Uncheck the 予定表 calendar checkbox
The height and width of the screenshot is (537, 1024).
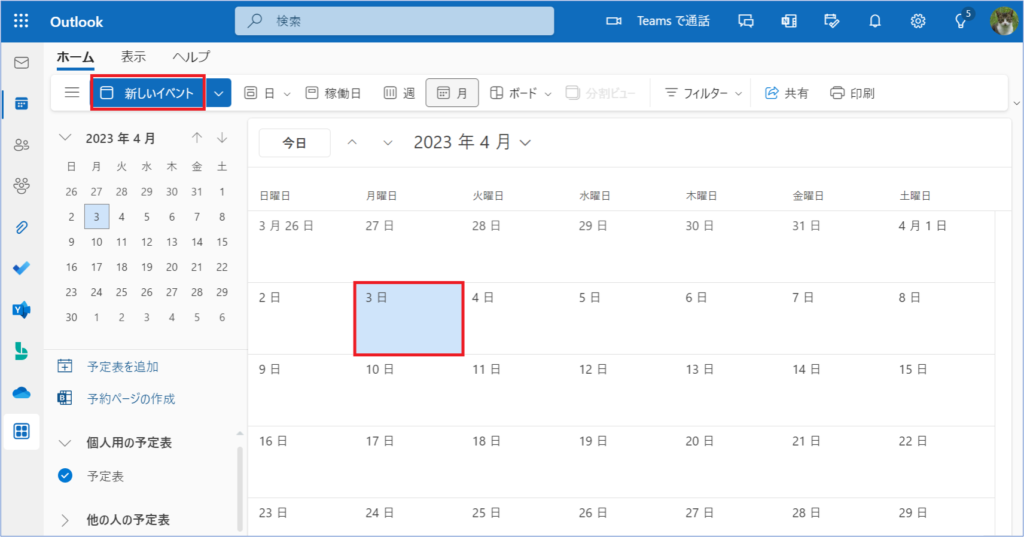pos(66,476)
